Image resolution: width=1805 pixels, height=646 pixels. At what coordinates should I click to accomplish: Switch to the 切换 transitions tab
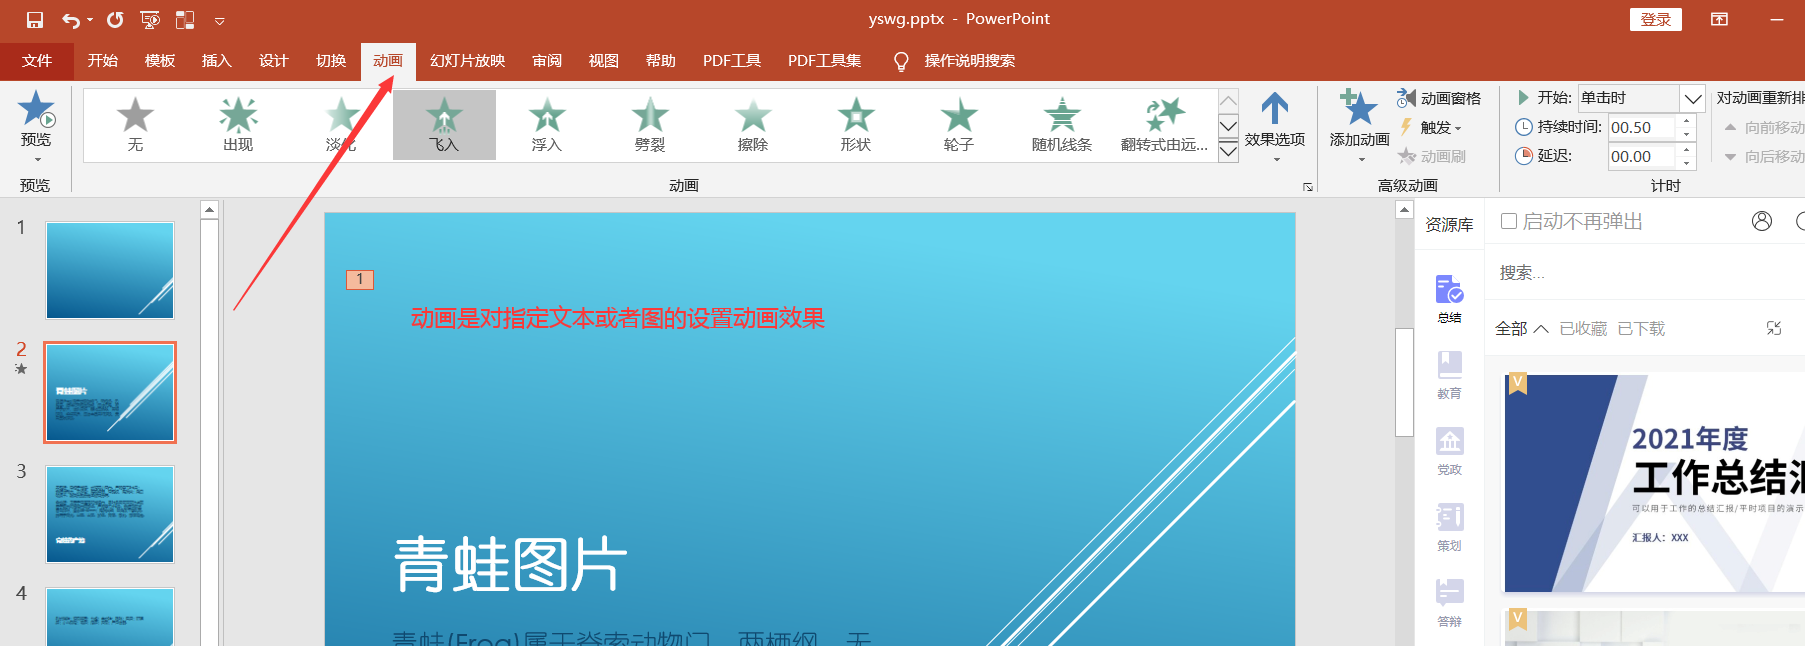pyautogui.click(x=331, y=61)
